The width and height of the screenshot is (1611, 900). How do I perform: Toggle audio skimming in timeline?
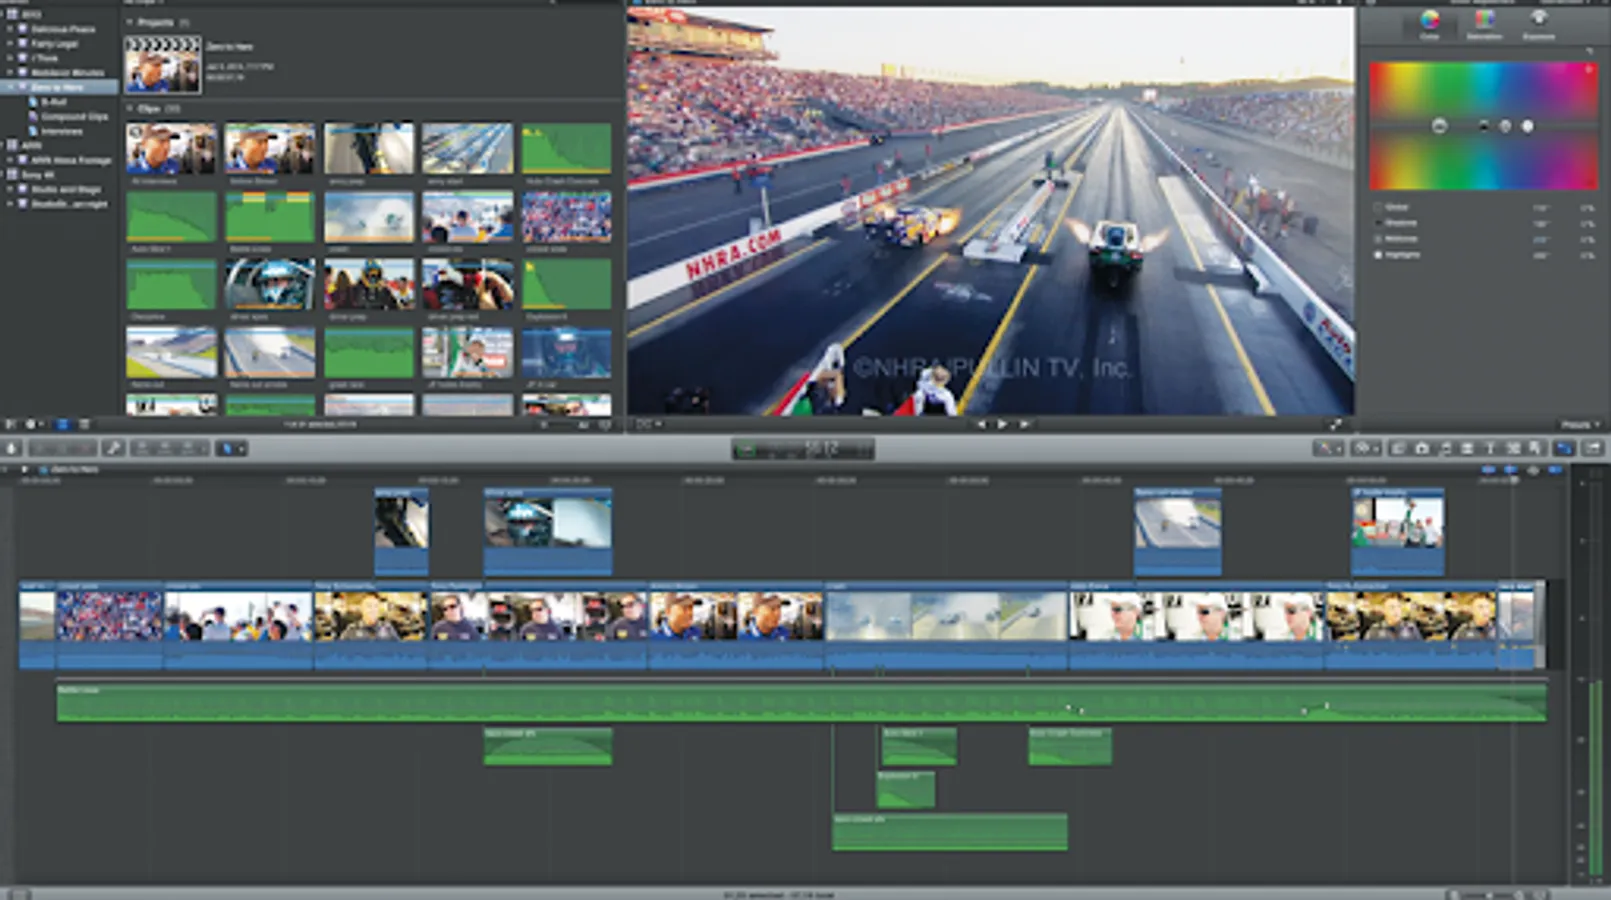click(1510, 469)
